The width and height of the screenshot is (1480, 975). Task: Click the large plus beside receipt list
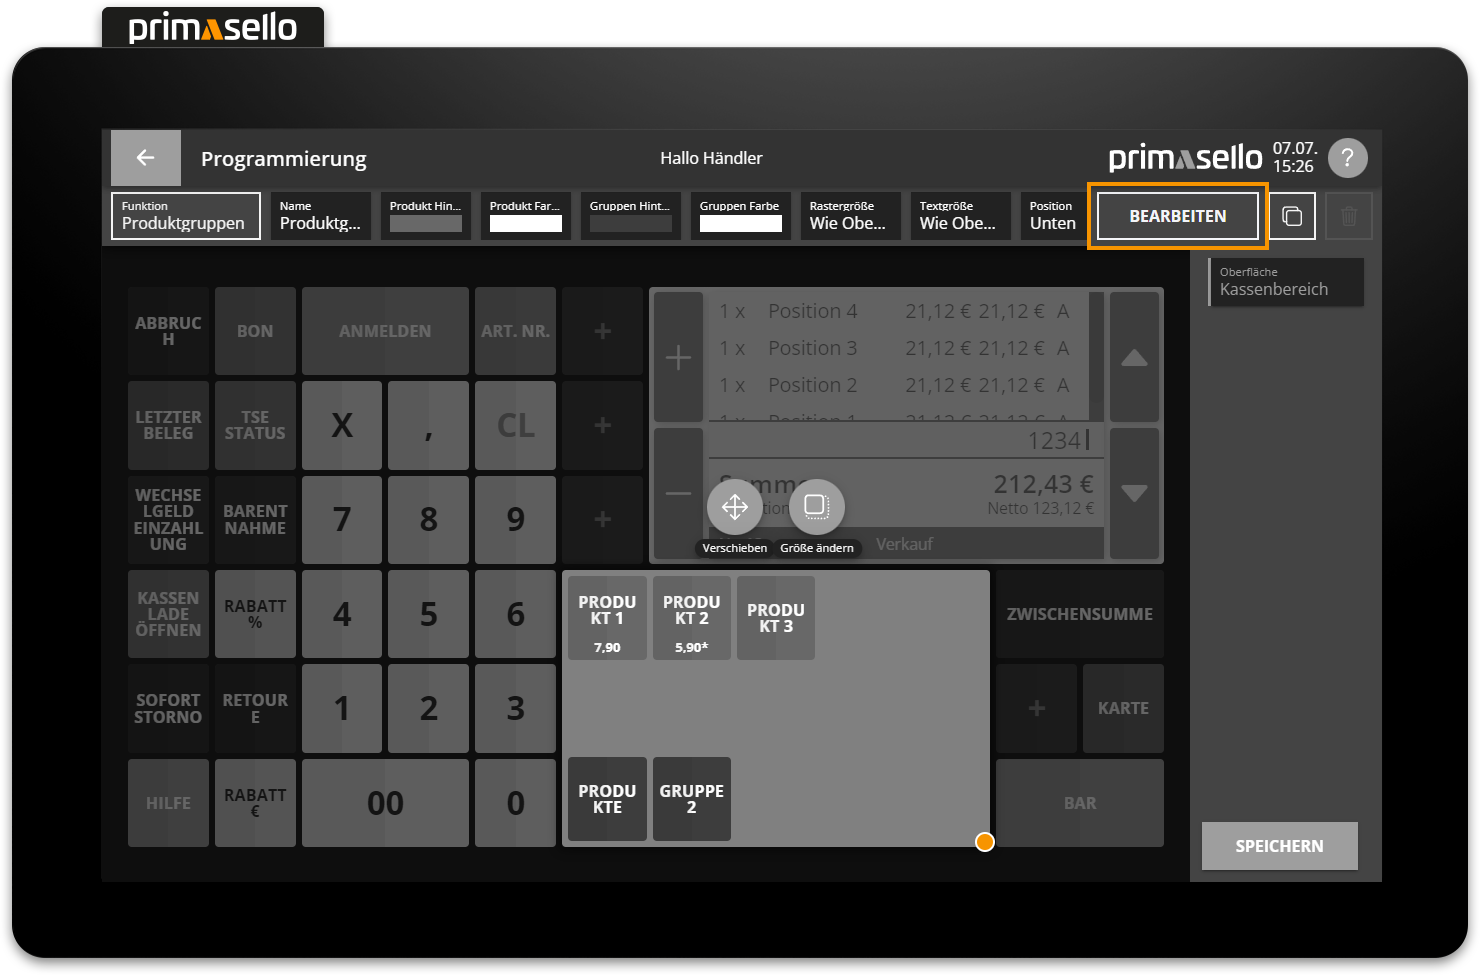click(x=678, y=357)
